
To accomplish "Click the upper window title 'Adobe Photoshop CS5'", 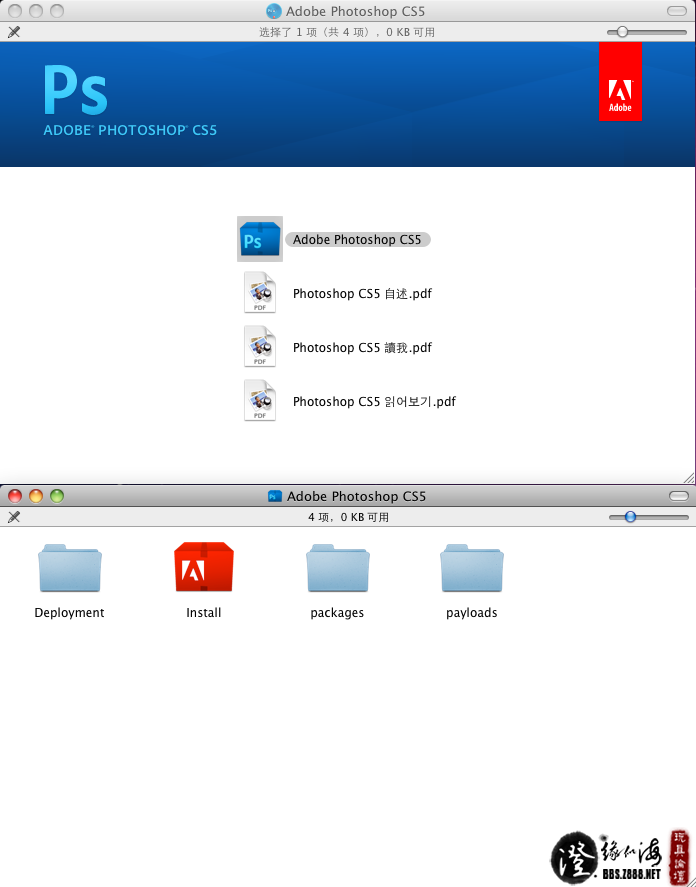I will click(x=355, y=11).
